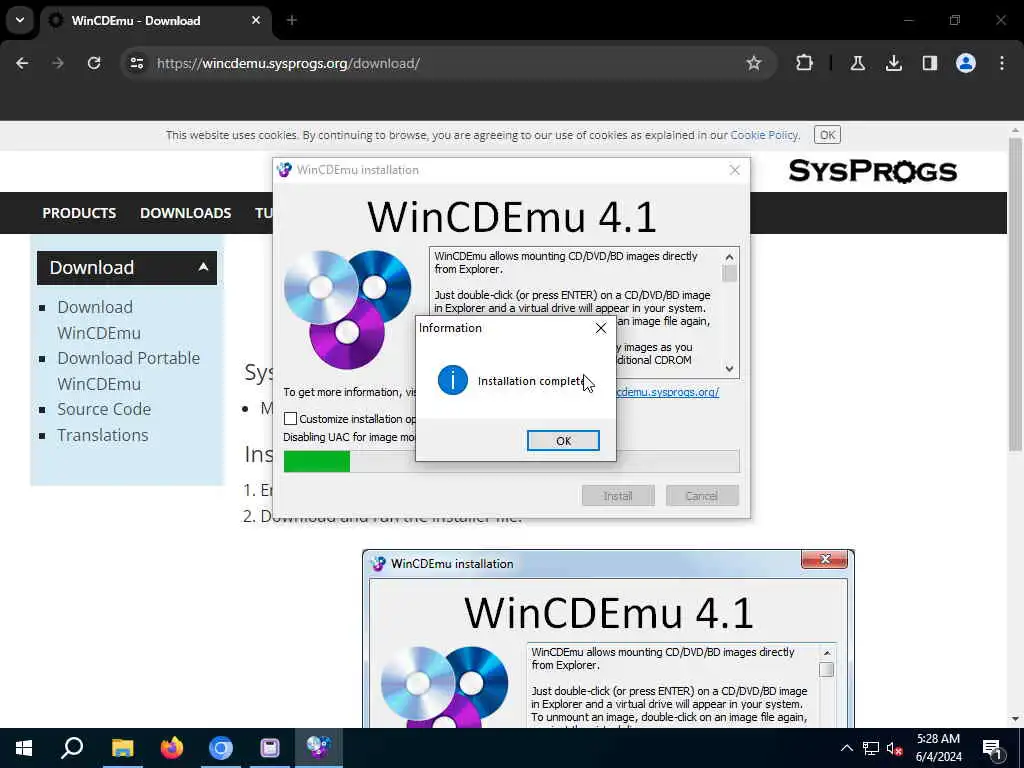1024x768 pixels.
Task: Click OK in the Information dialog
Action: (563, 441)
